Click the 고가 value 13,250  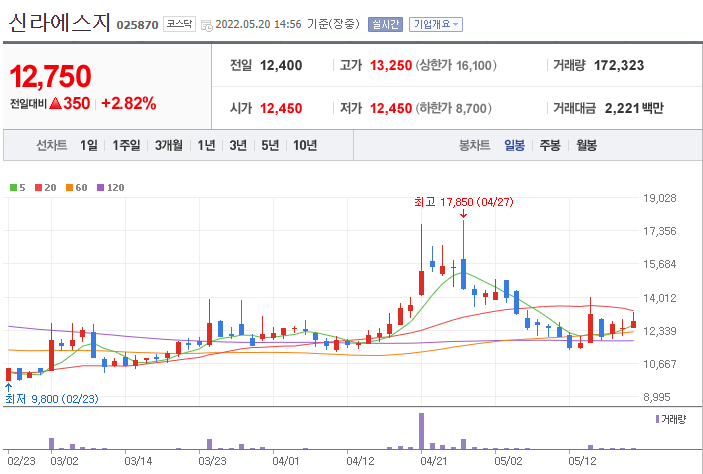click(391, 65)
